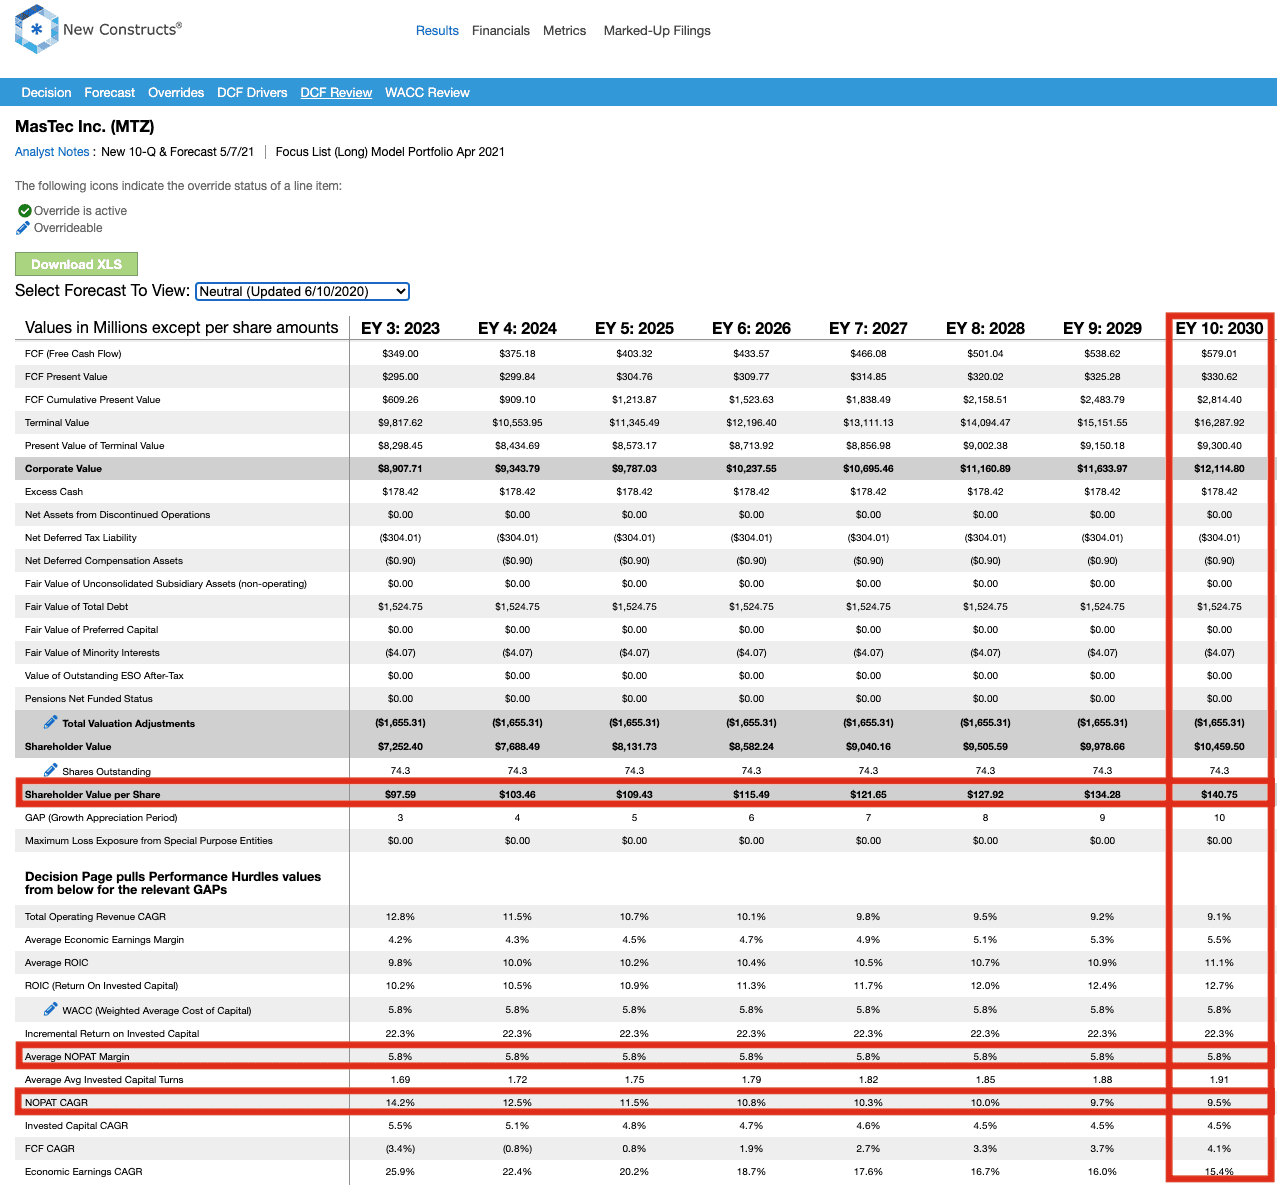Screen dimensions: 1277x1185
Task: Click the EY 6: 2026 column header
Action: click(751, 328)
